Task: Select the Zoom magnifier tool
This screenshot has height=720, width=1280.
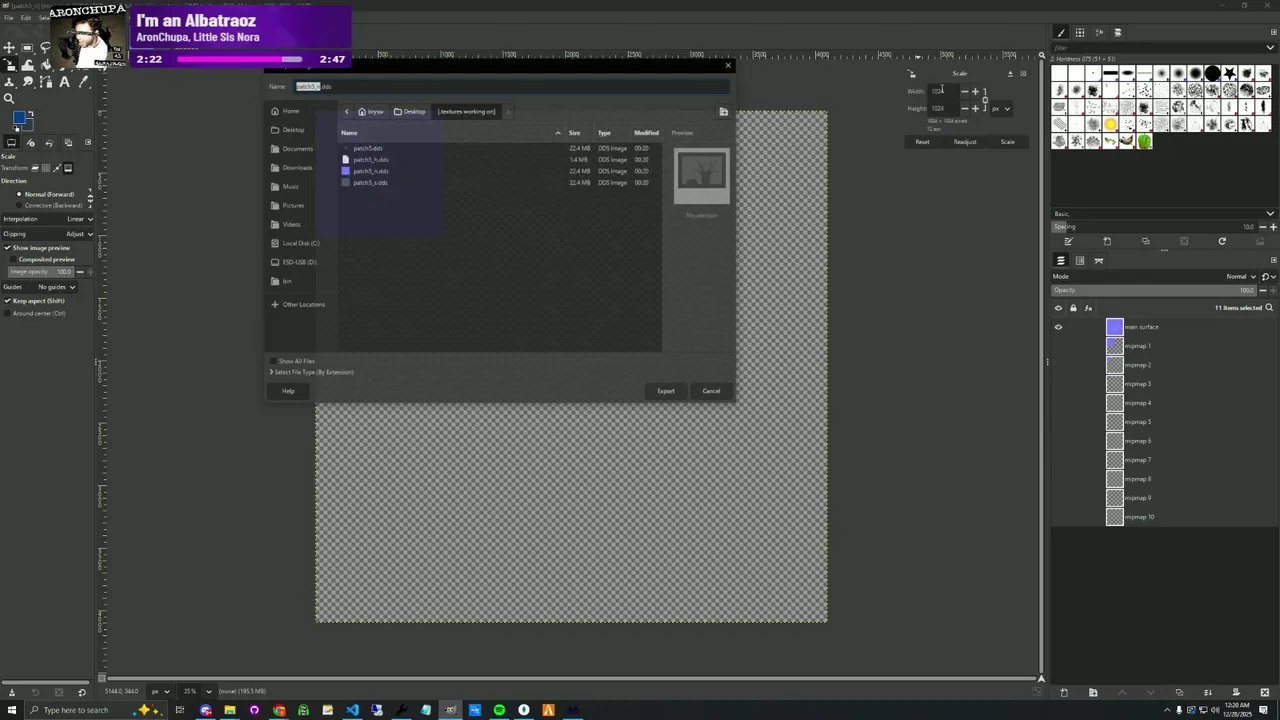Action: [x=9, y=98]
